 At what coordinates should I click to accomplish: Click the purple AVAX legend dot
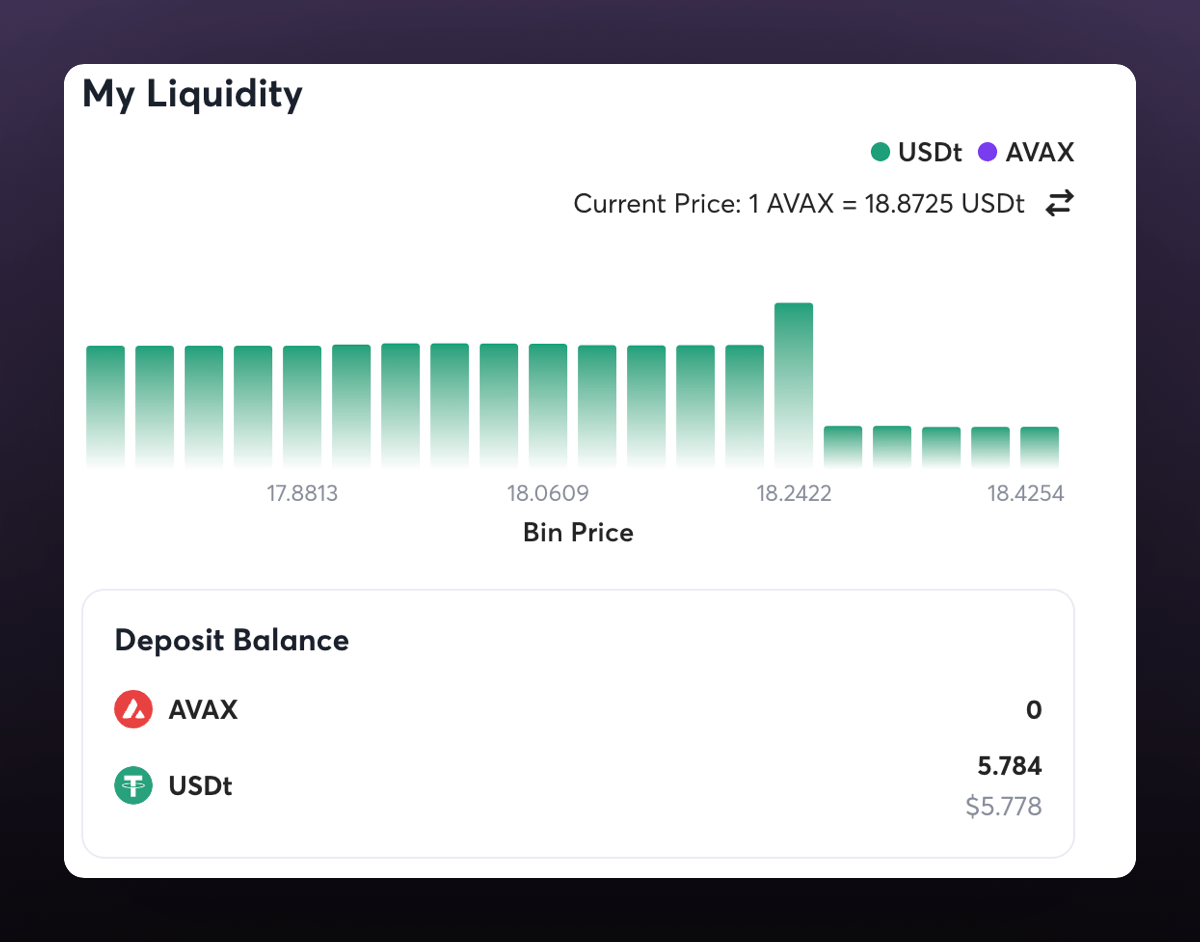point(988,153)
